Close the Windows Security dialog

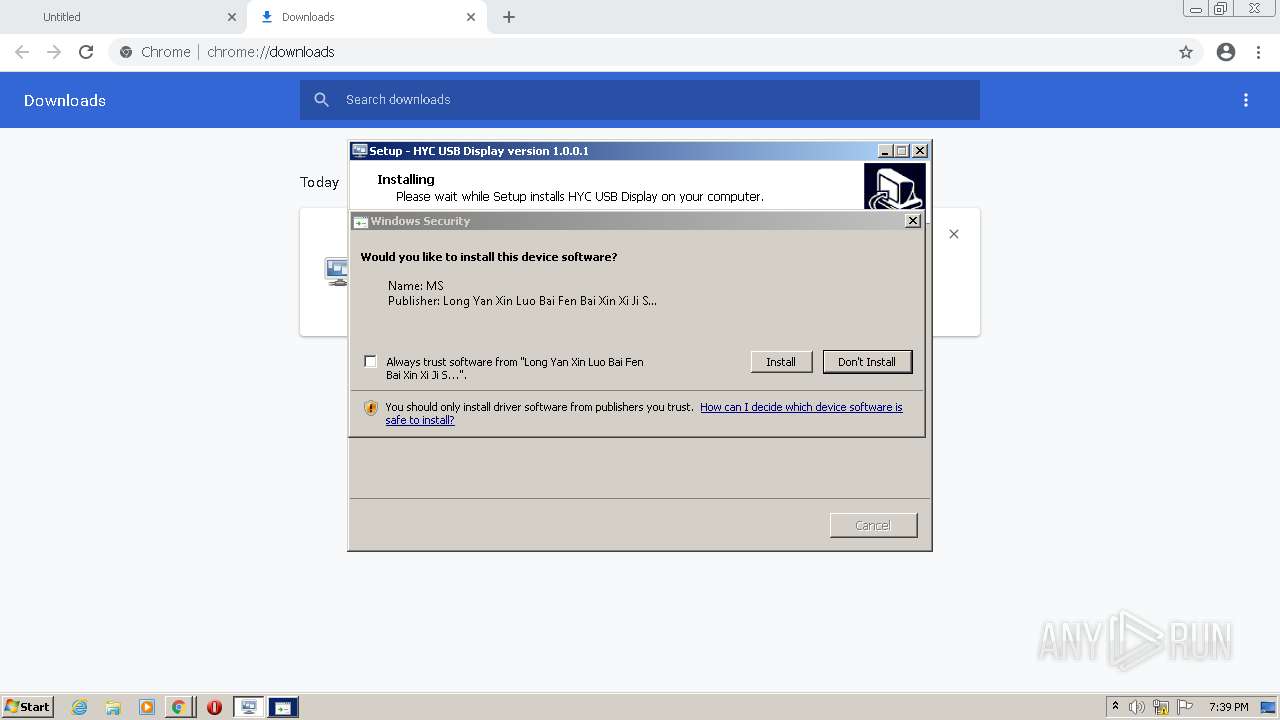(912, 221)
